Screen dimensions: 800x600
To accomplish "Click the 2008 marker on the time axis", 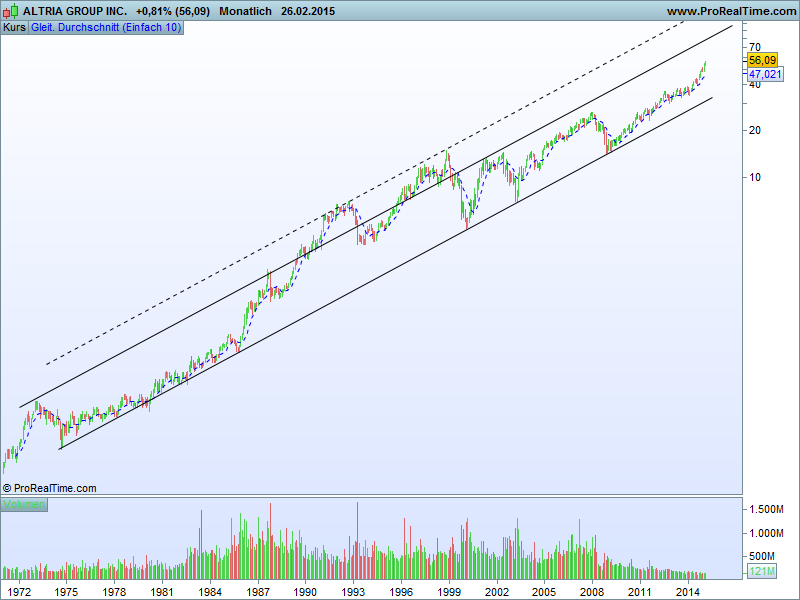I will click(x=591, y=592).
